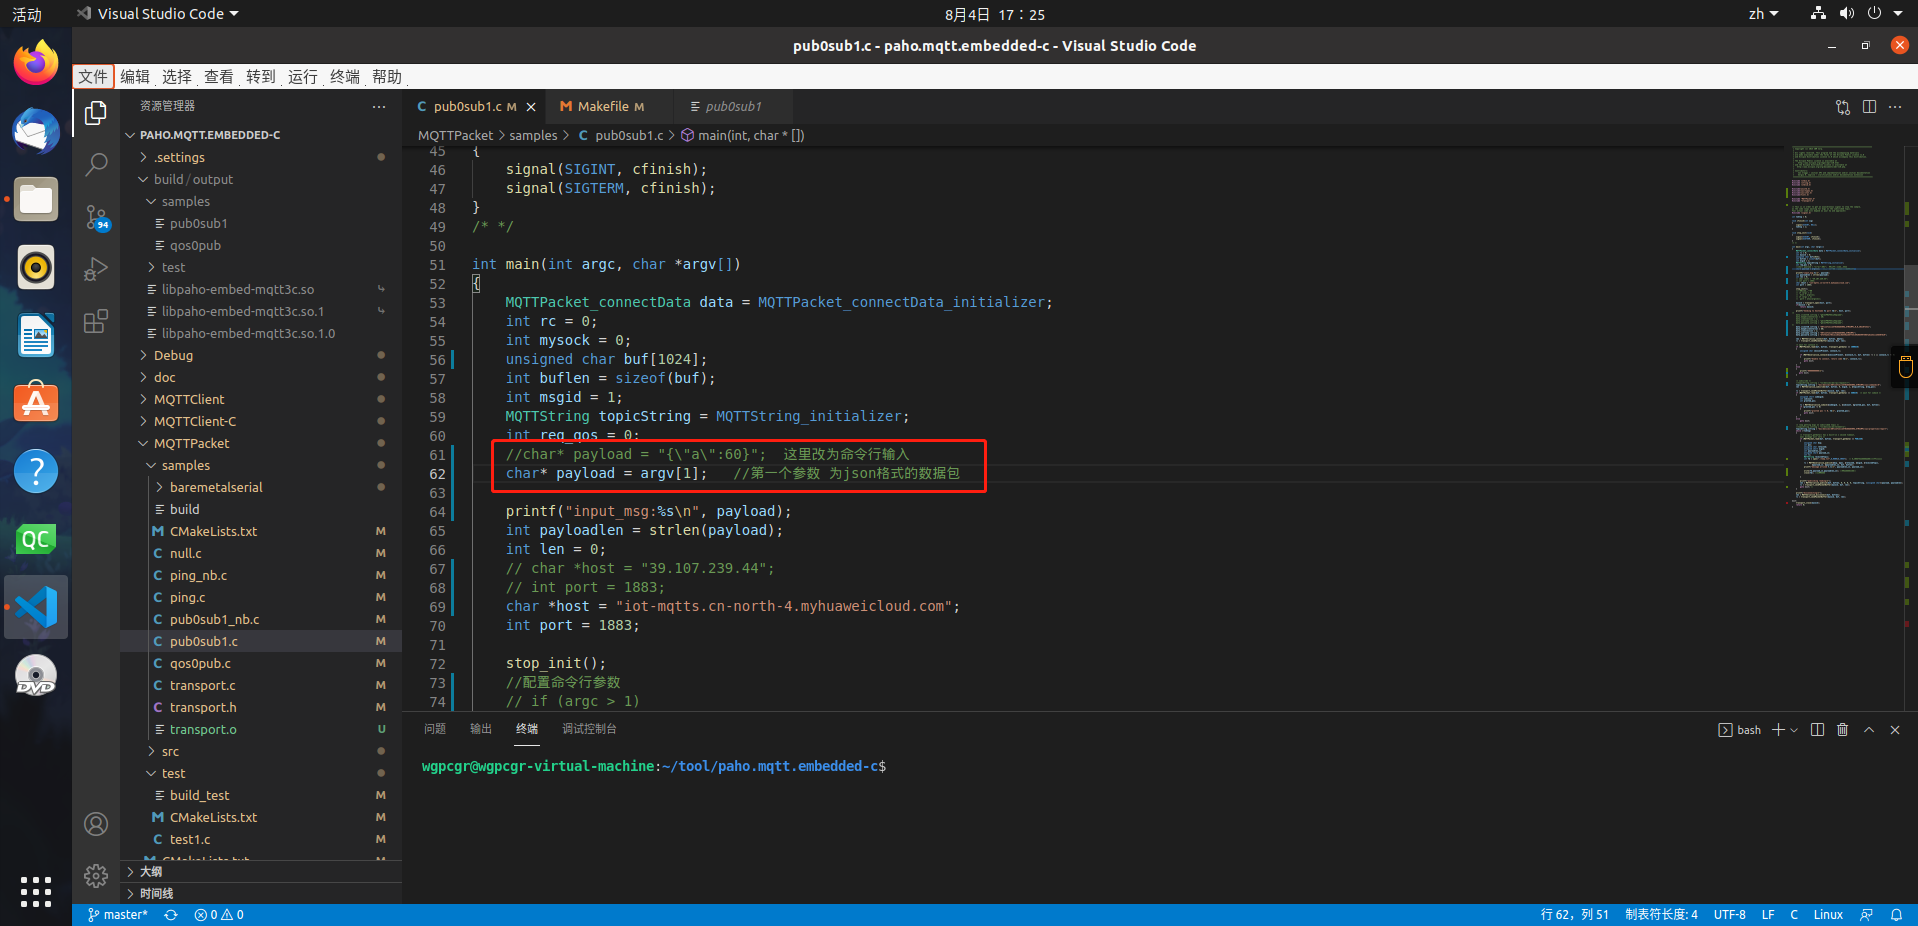The height and width of the screenshot is (926, 1918).
Task: Open the 终端 (Terminal) menu
Action: point(344,77)
